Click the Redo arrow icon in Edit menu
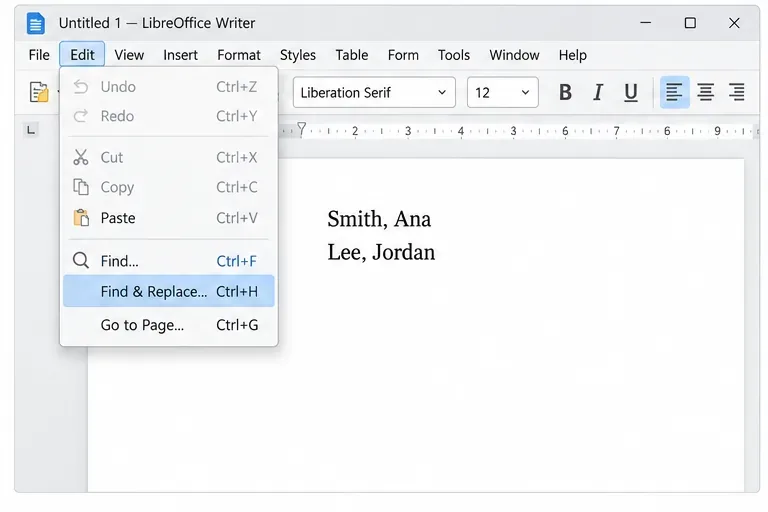 pyautogui.click(x=80, y=116)
